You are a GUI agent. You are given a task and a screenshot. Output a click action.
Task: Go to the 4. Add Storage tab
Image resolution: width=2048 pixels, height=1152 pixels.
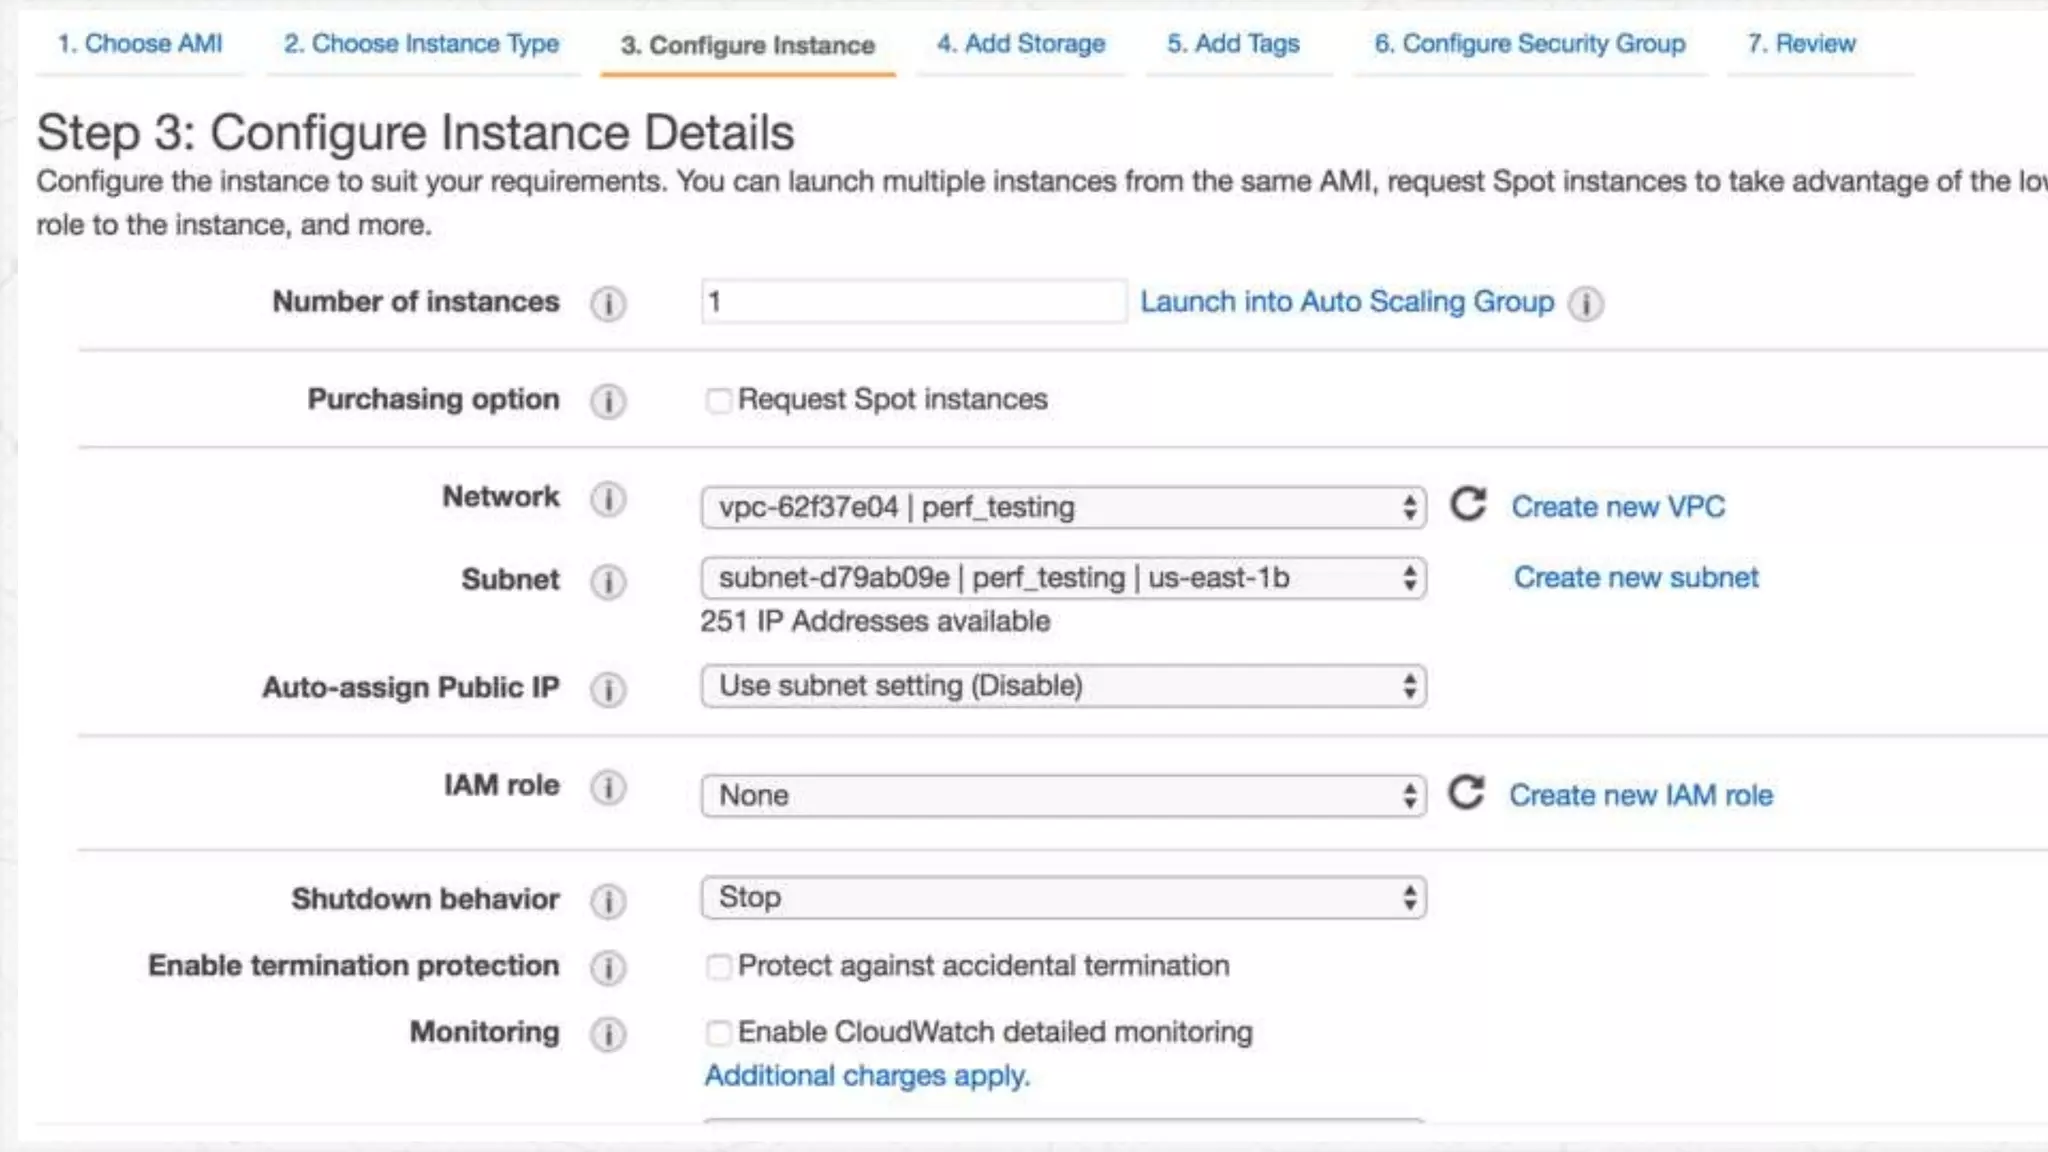(1020, 44)
